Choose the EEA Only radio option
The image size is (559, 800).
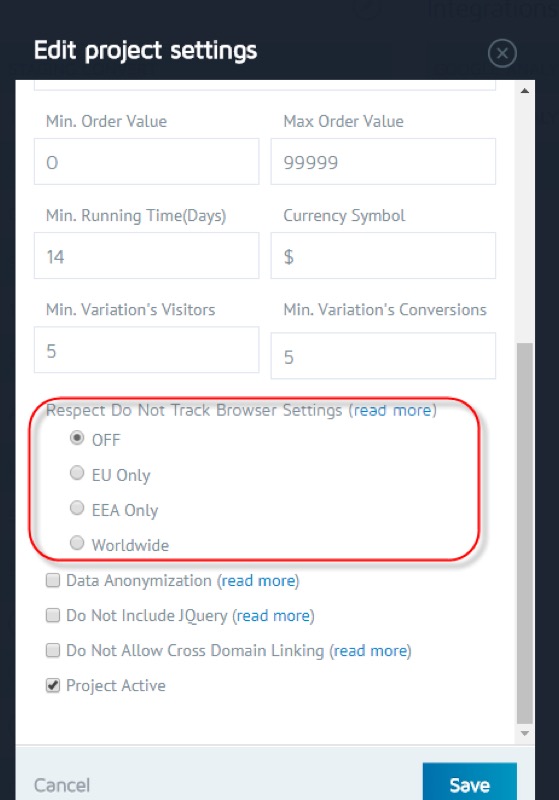click(x=77, y=508)
